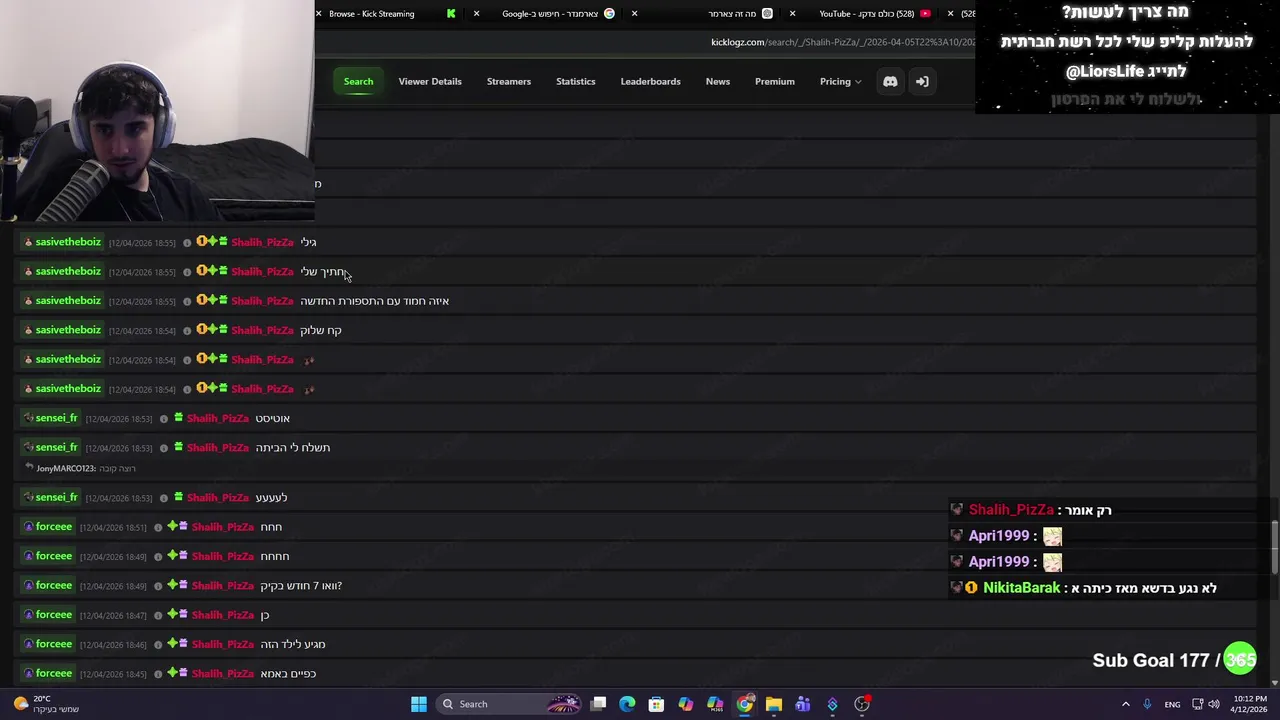
Task: Show hidden system tray icons
Action: 1125,704
